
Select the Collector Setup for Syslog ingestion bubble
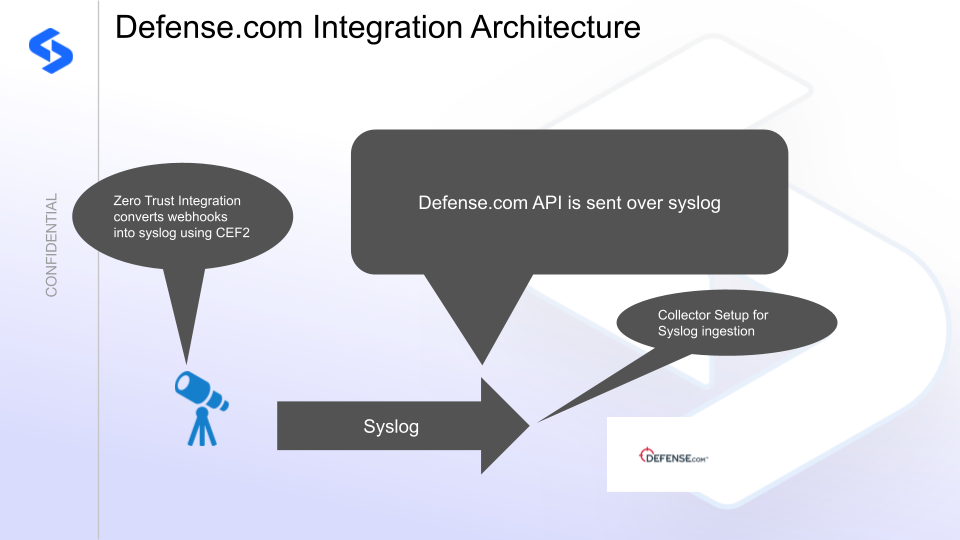pyautogui.click(x=726, y=322)
